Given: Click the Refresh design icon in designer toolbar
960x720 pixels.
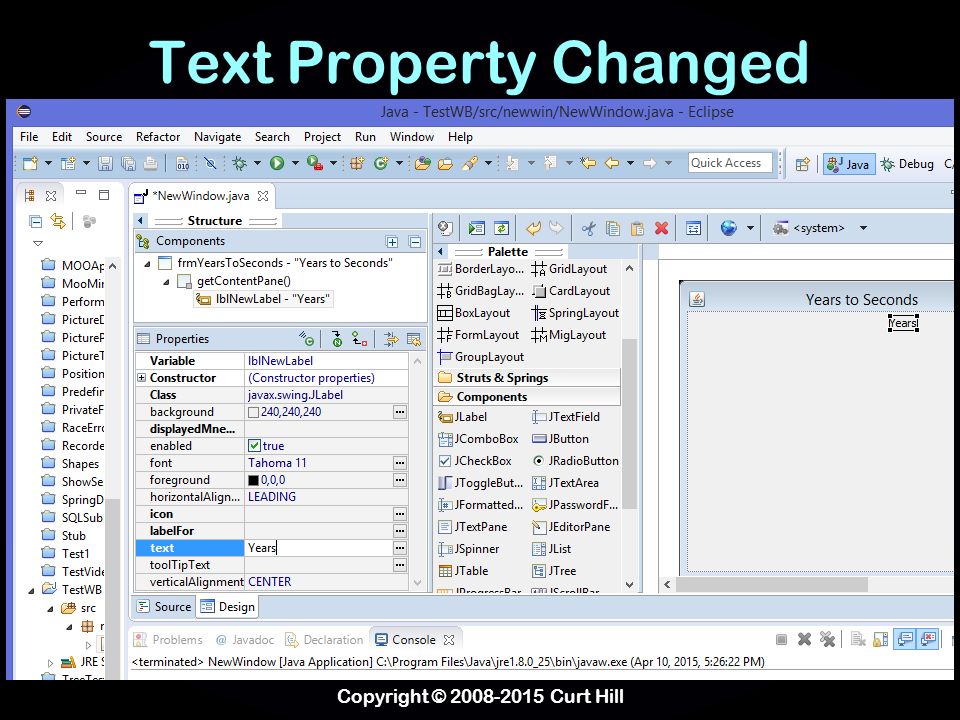Looking at the screenshot, I should pyautogui.click(x=501, y=228).
